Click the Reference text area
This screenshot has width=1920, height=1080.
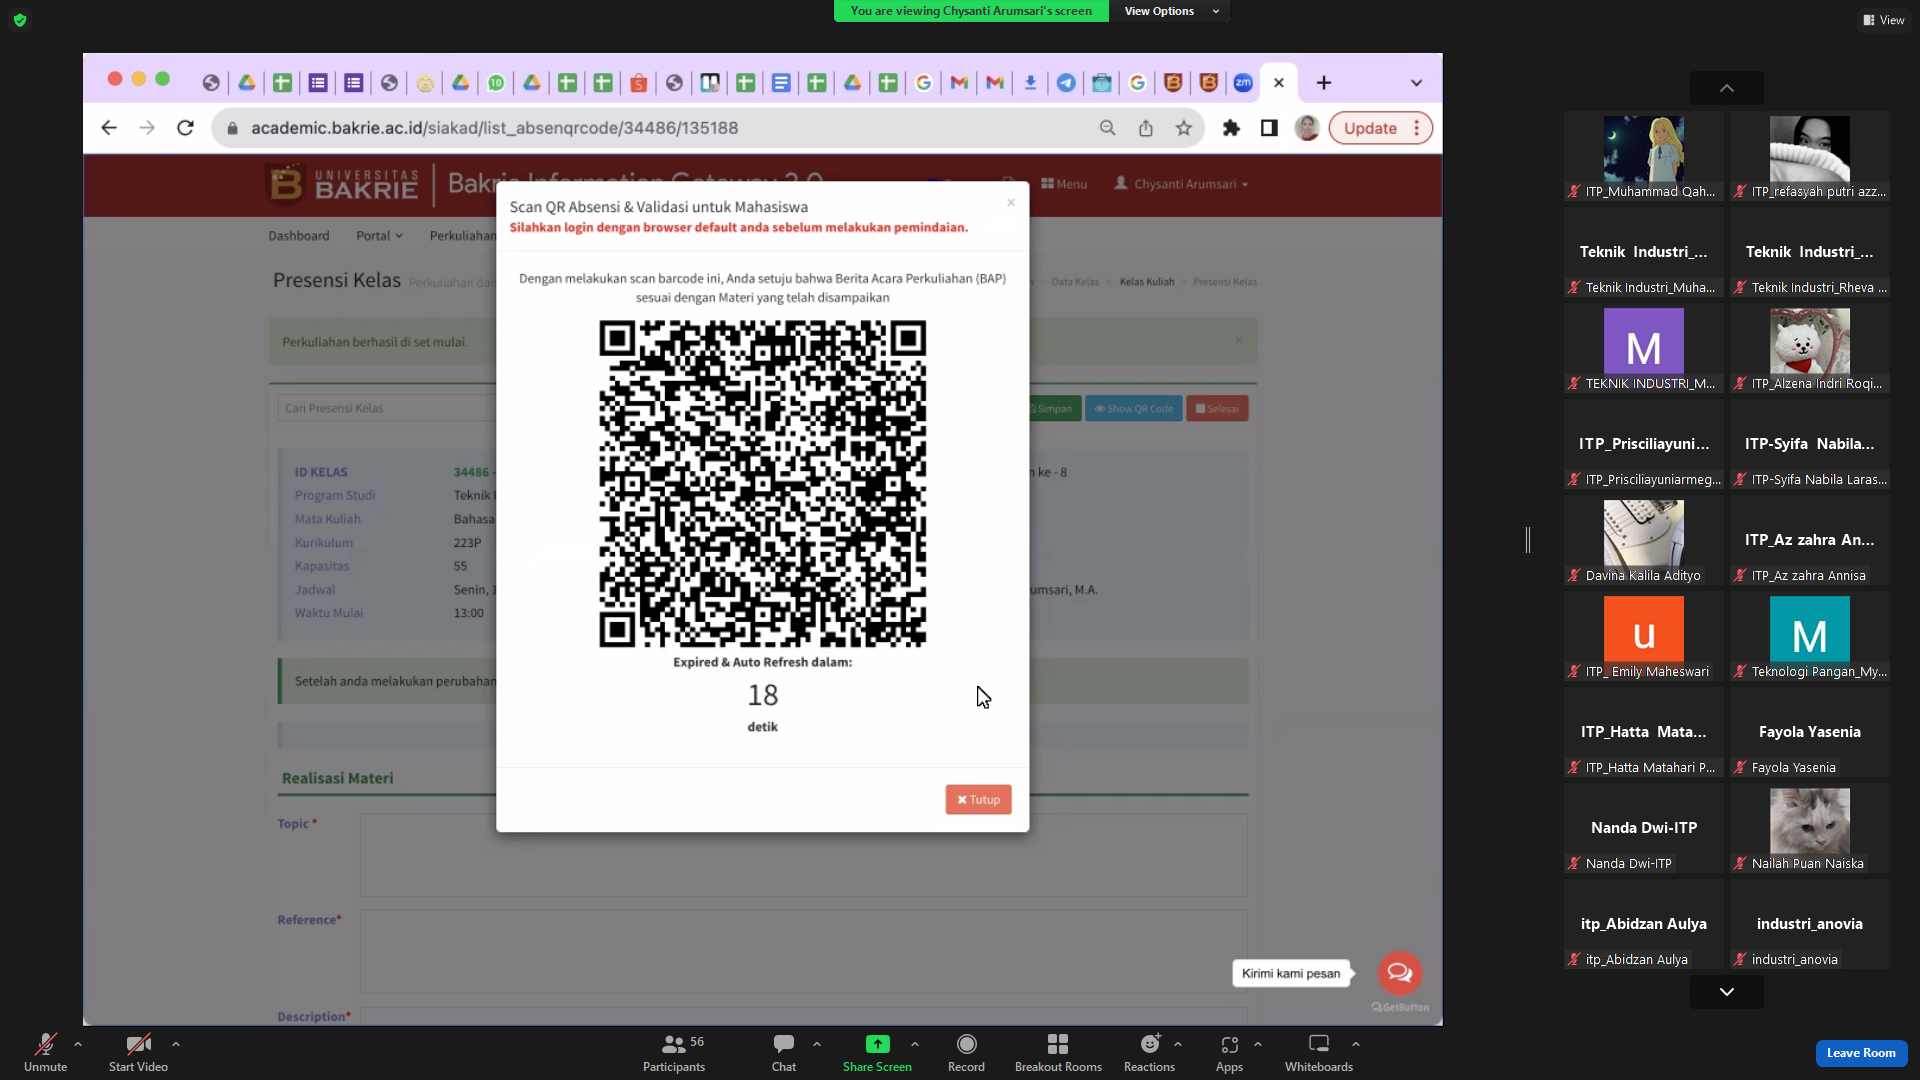(x=803, y=951)
